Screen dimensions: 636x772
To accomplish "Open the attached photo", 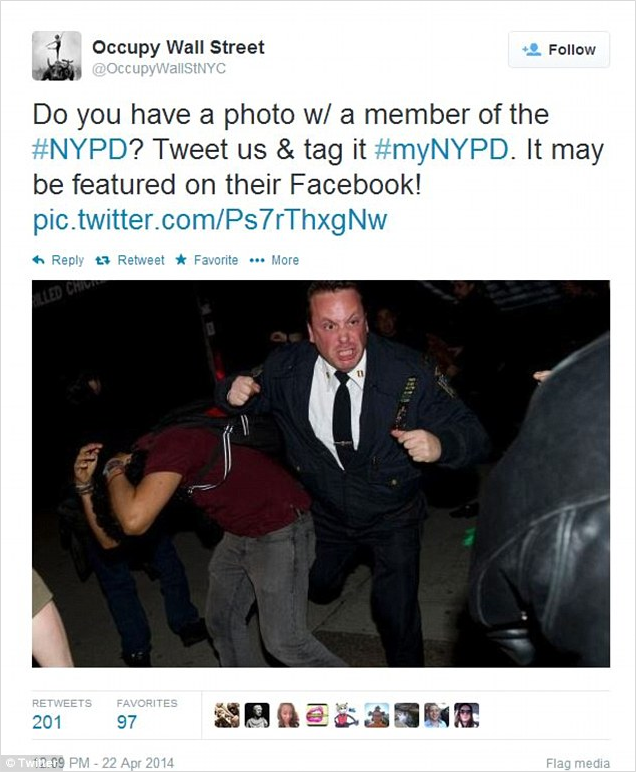I will point(320,473).
